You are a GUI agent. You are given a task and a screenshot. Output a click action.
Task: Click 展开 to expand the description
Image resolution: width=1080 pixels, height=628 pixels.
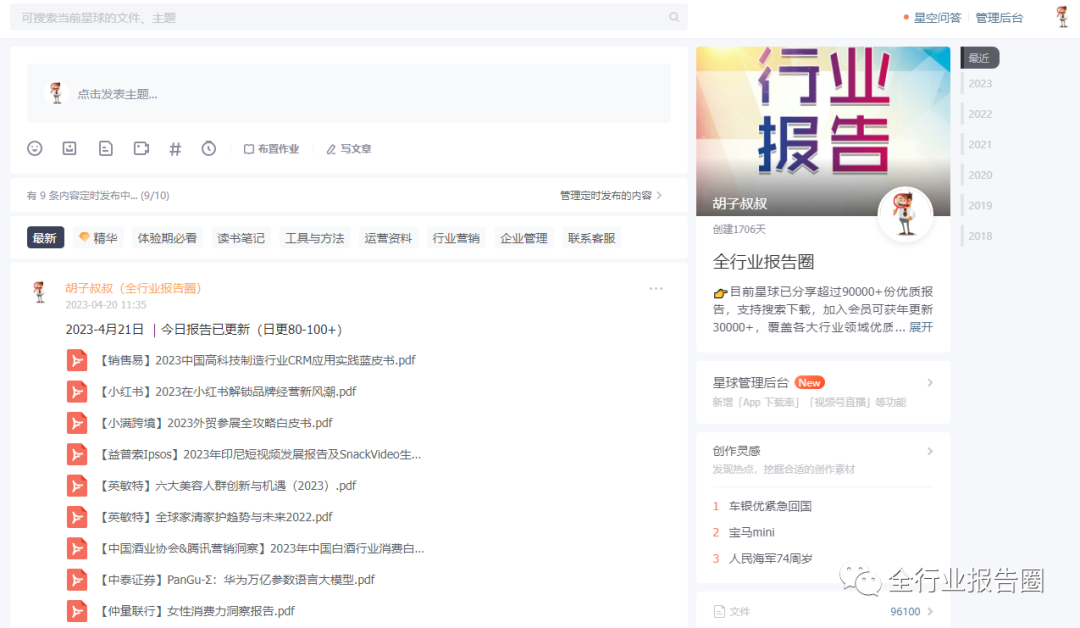click(x=921, y=327)
